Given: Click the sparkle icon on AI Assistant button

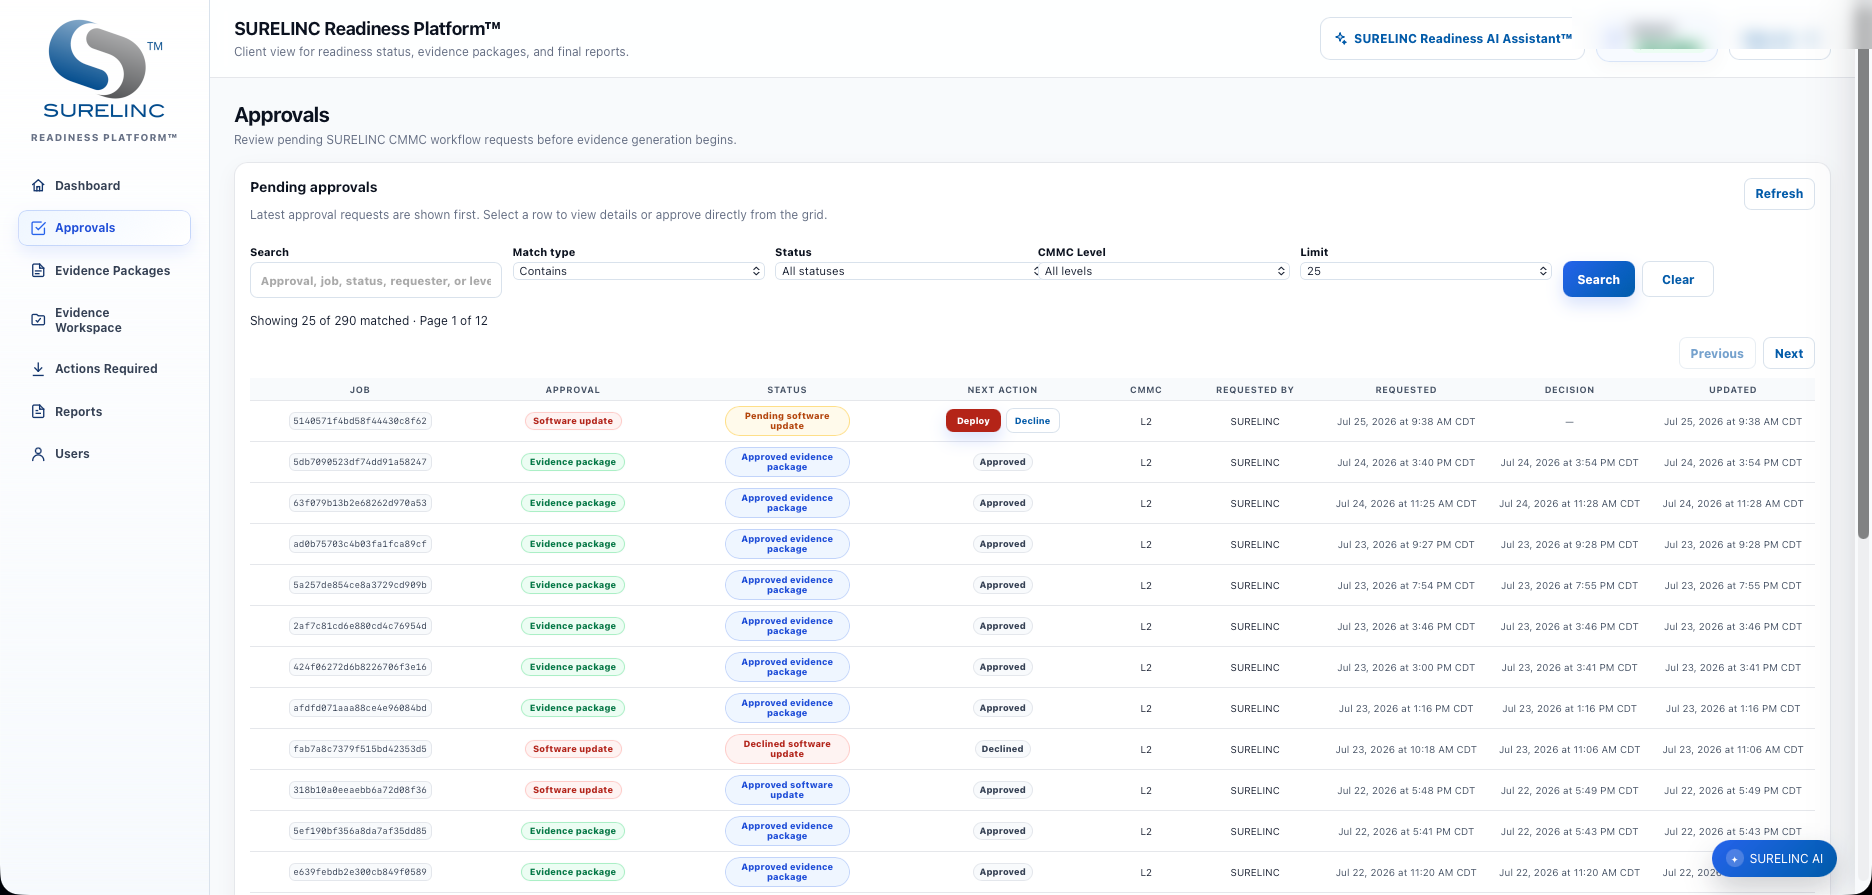Looking at the screenshot, I should [x=1341, y=39].
